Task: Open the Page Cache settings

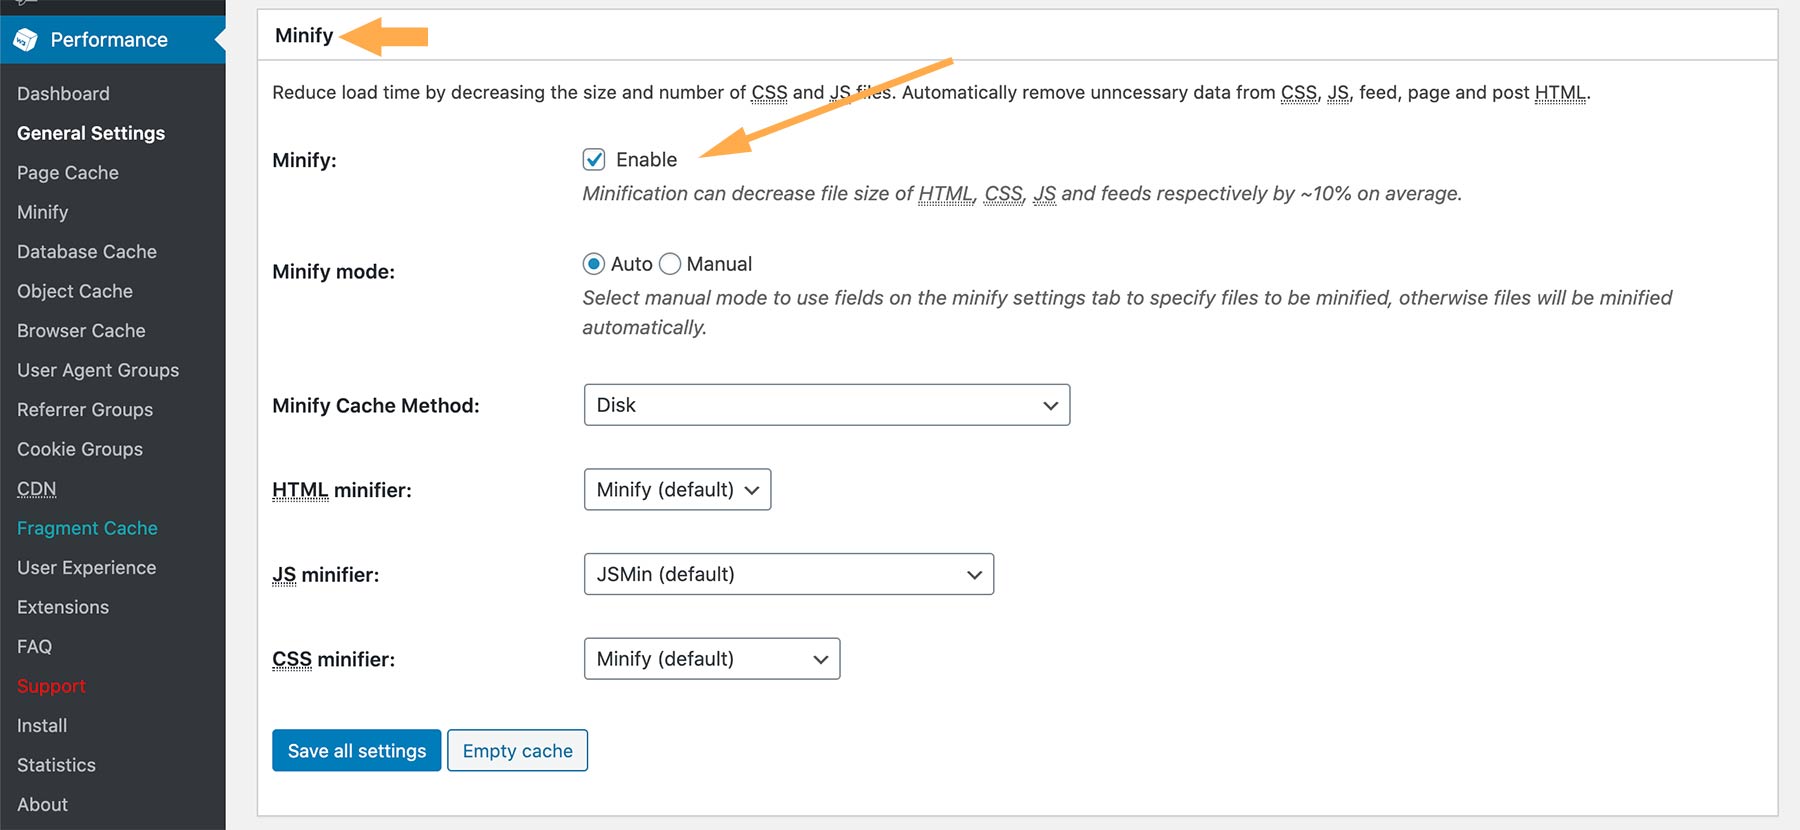Action: [x=66, y=172]
